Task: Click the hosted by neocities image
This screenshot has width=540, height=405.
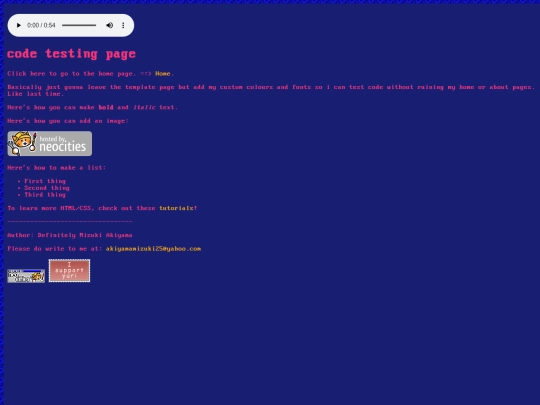Action: tap(50, 143)
